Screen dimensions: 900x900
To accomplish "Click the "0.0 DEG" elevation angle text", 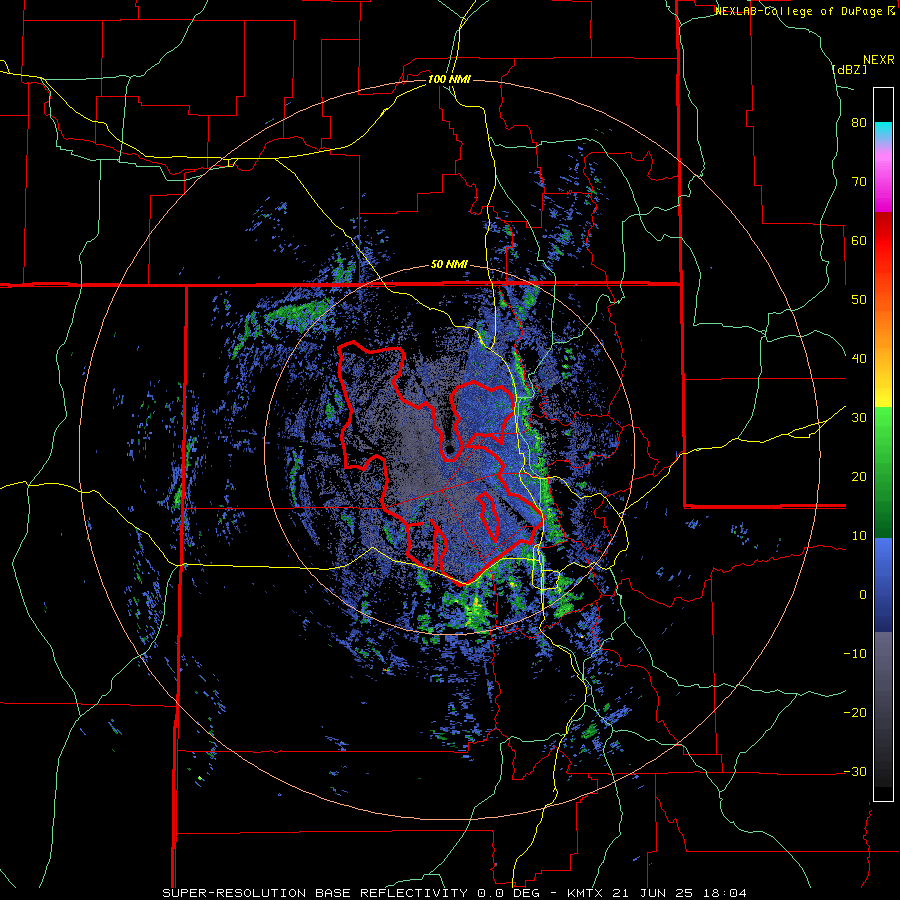I will pyautogui.click(x=509, y=893).
